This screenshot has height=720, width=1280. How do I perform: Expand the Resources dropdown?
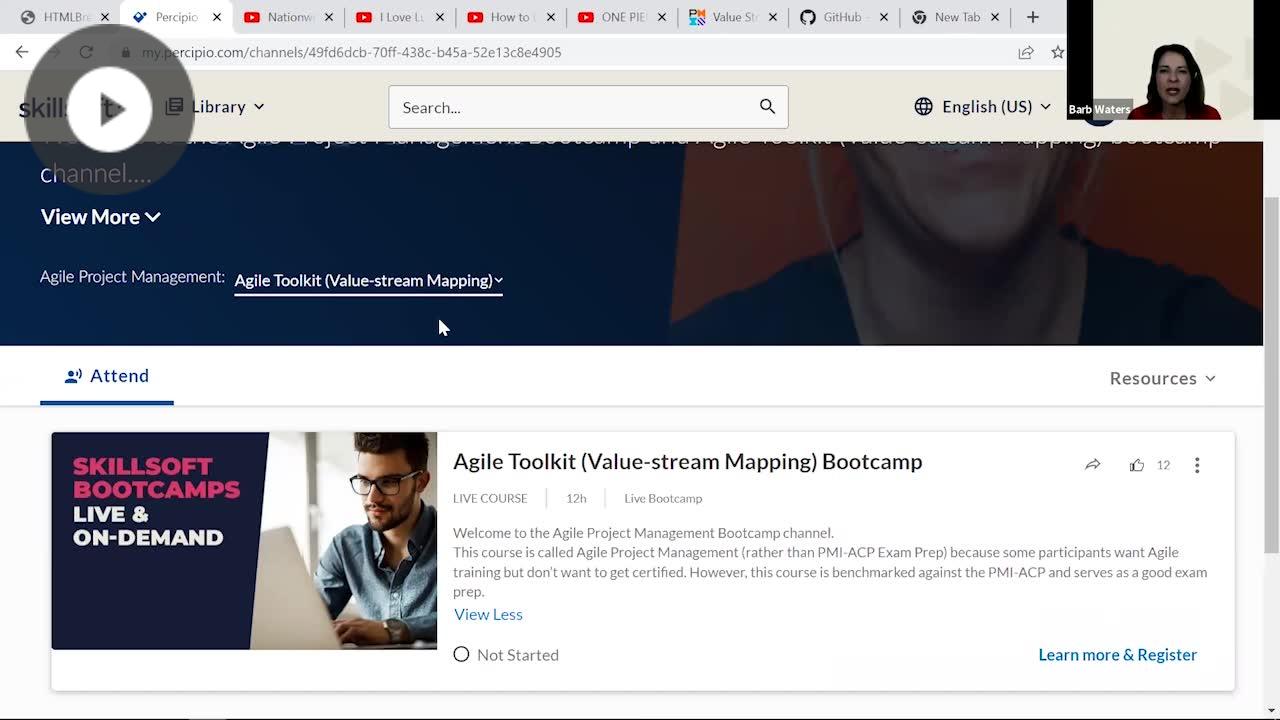[1160, 378]
